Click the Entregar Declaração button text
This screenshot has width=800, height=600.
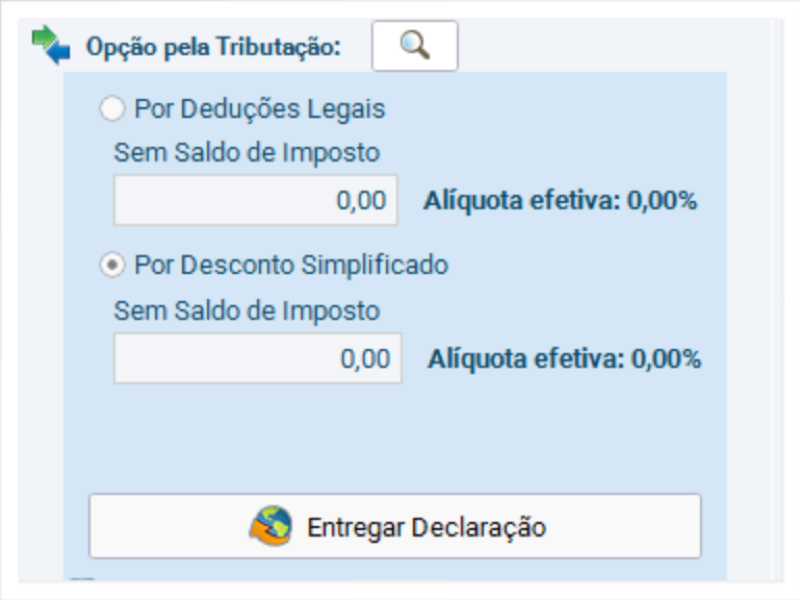coord(426,527)
